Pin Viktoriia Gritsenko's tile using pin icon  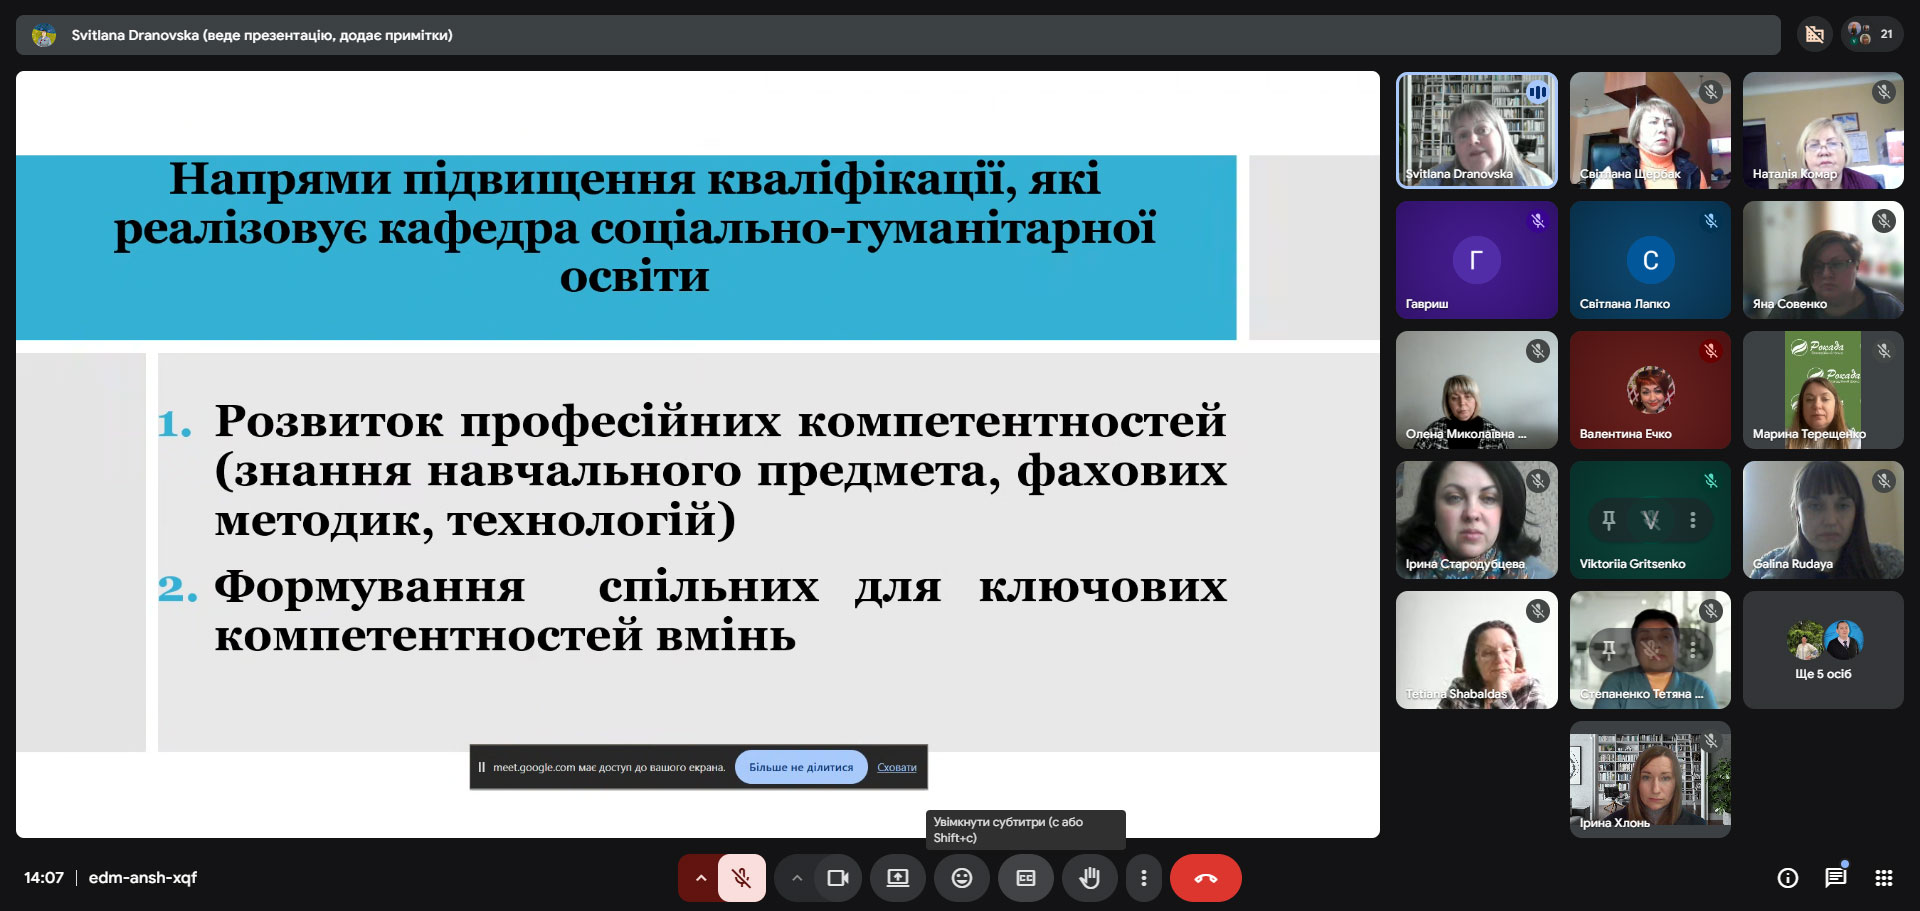click(x=1608, y=520)
